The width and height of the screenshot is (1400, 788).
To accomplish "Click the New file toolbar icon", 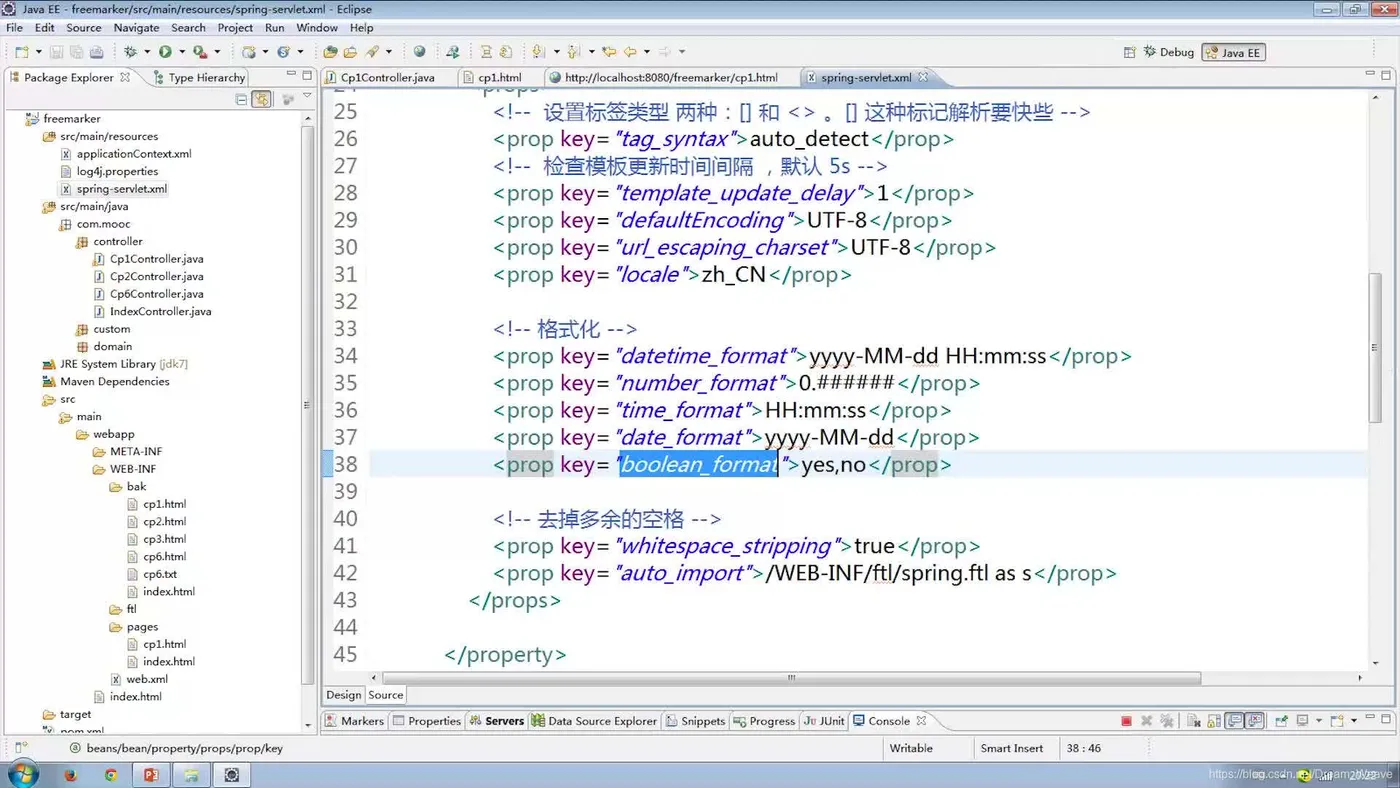I will [21, 52].
